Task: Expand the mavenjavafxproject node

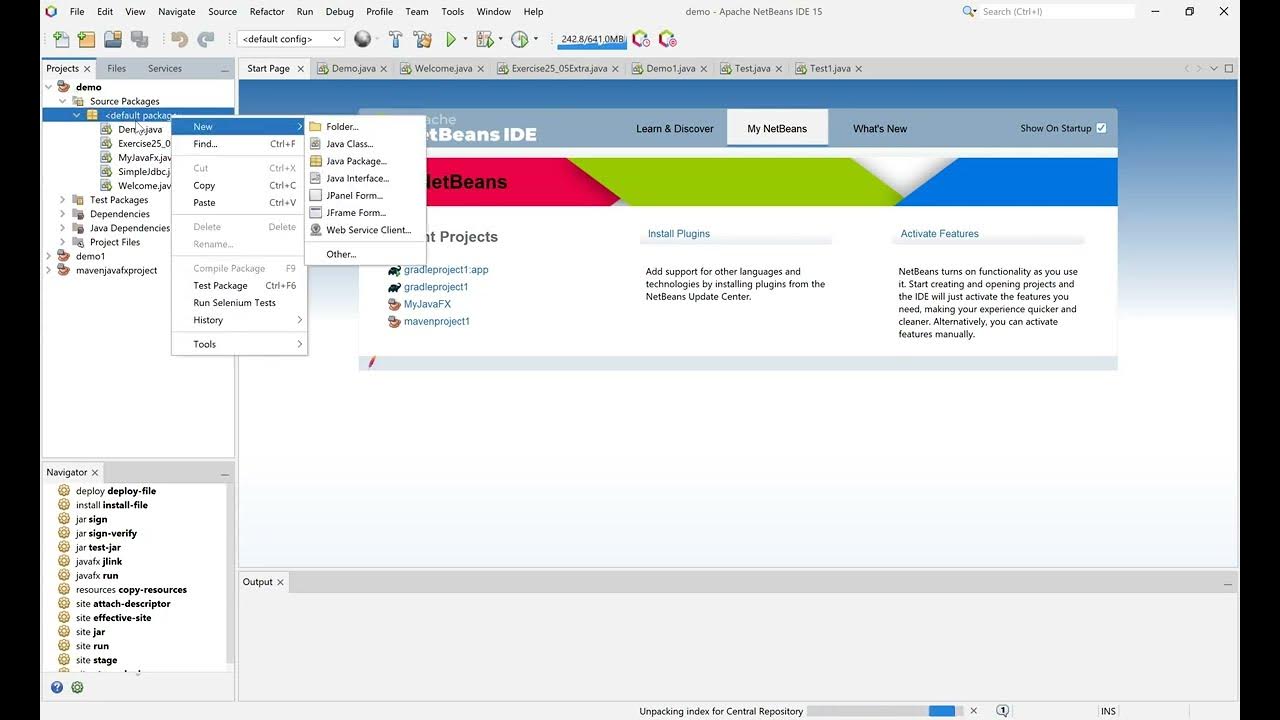Action: point(49,270)
